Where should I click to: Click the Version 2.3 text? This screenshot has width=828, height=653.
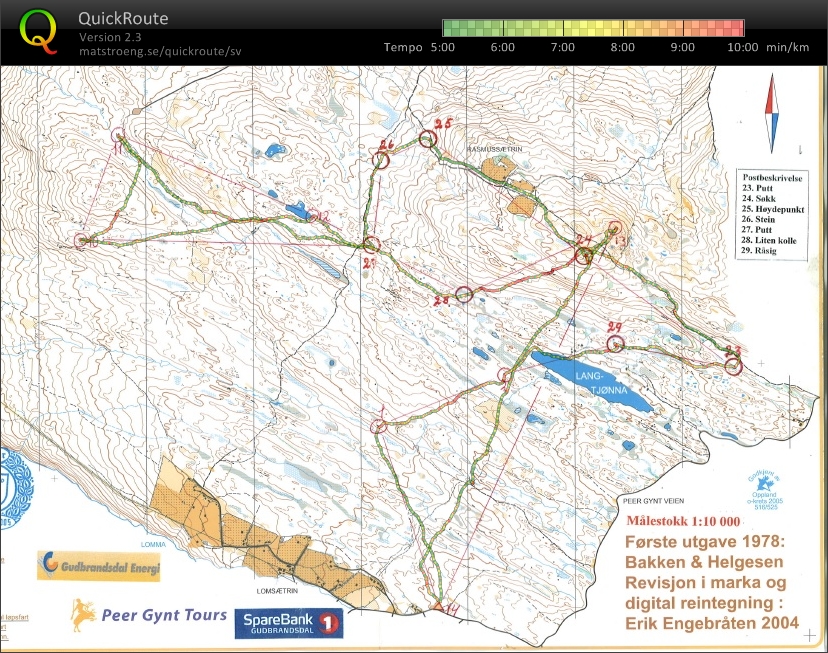coord(110,37)
